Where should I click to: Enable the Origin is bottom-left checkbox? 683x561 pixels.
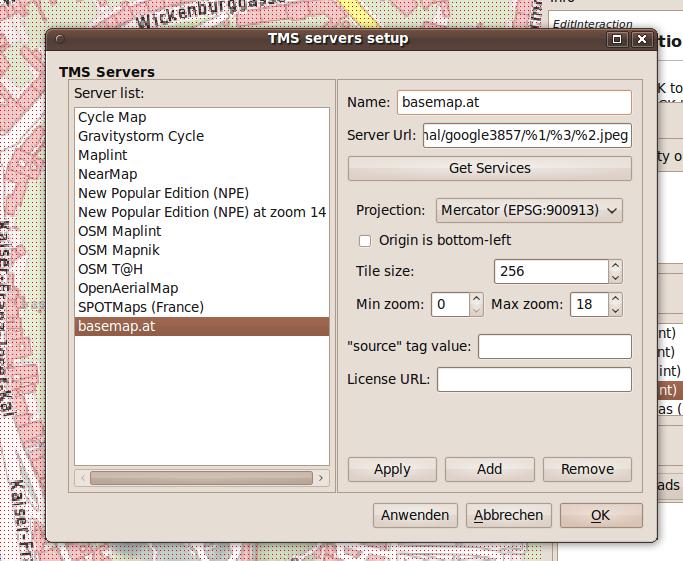click(365, 241)
